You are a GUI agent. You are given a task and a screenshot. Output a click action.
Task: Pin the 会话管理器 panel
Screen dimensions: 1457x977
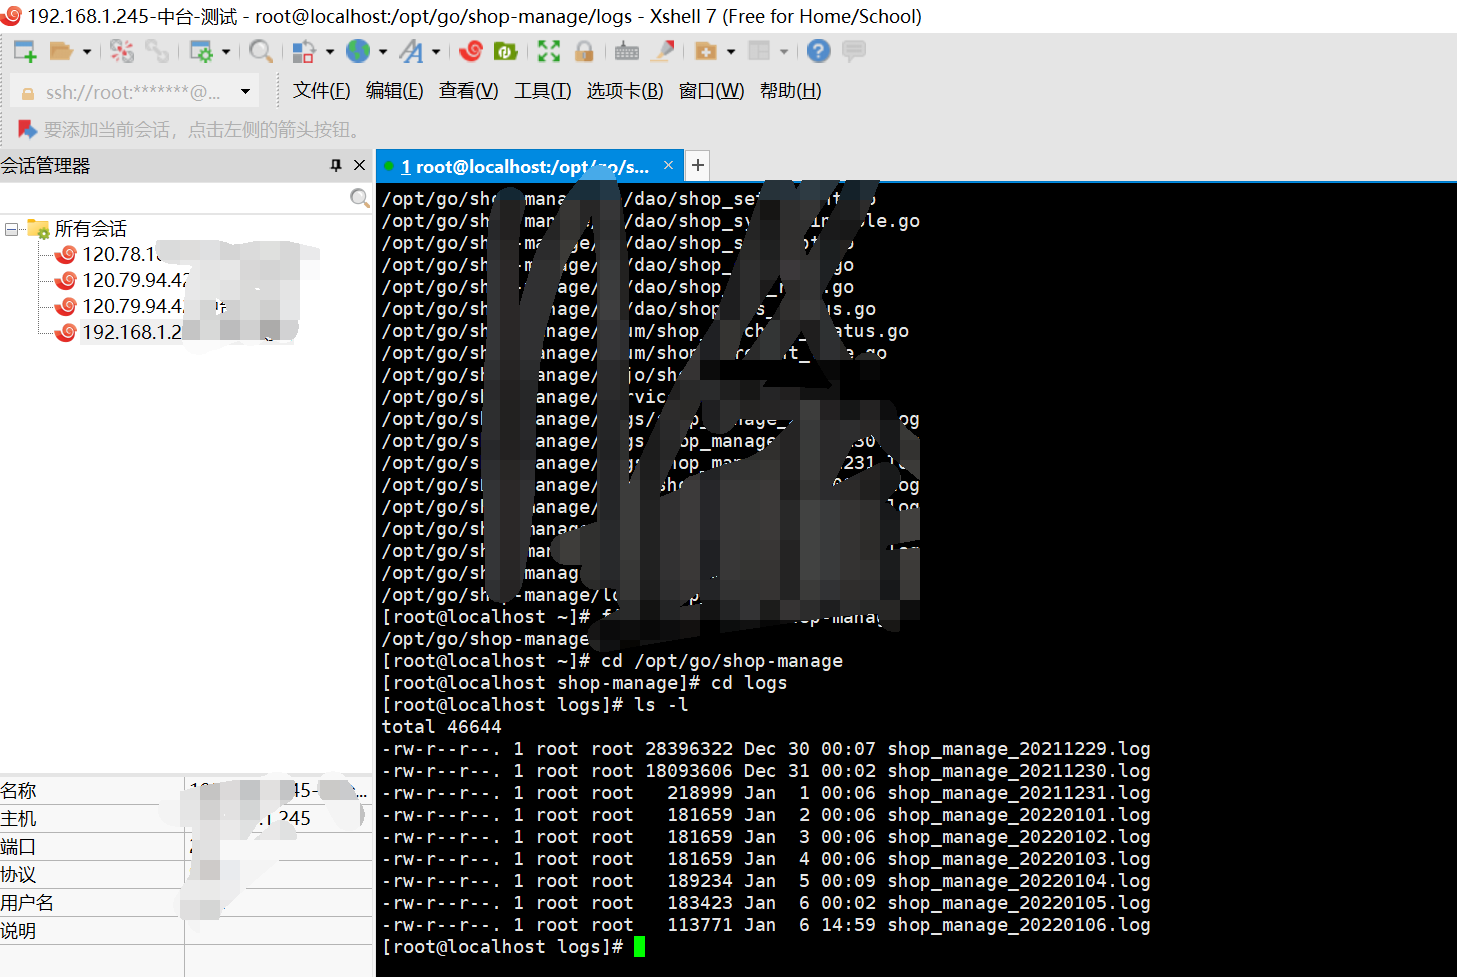point(336,166)
